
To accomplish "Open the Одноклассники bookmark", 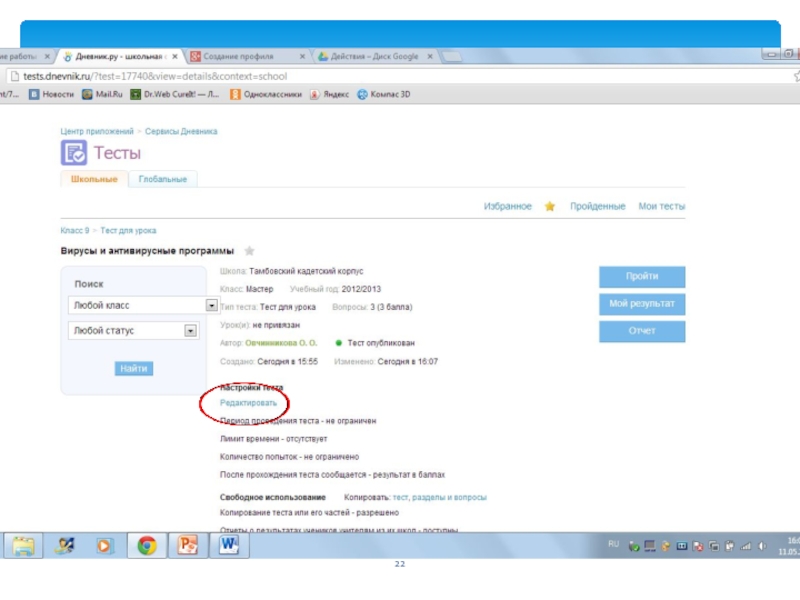I will click(266, 94).
